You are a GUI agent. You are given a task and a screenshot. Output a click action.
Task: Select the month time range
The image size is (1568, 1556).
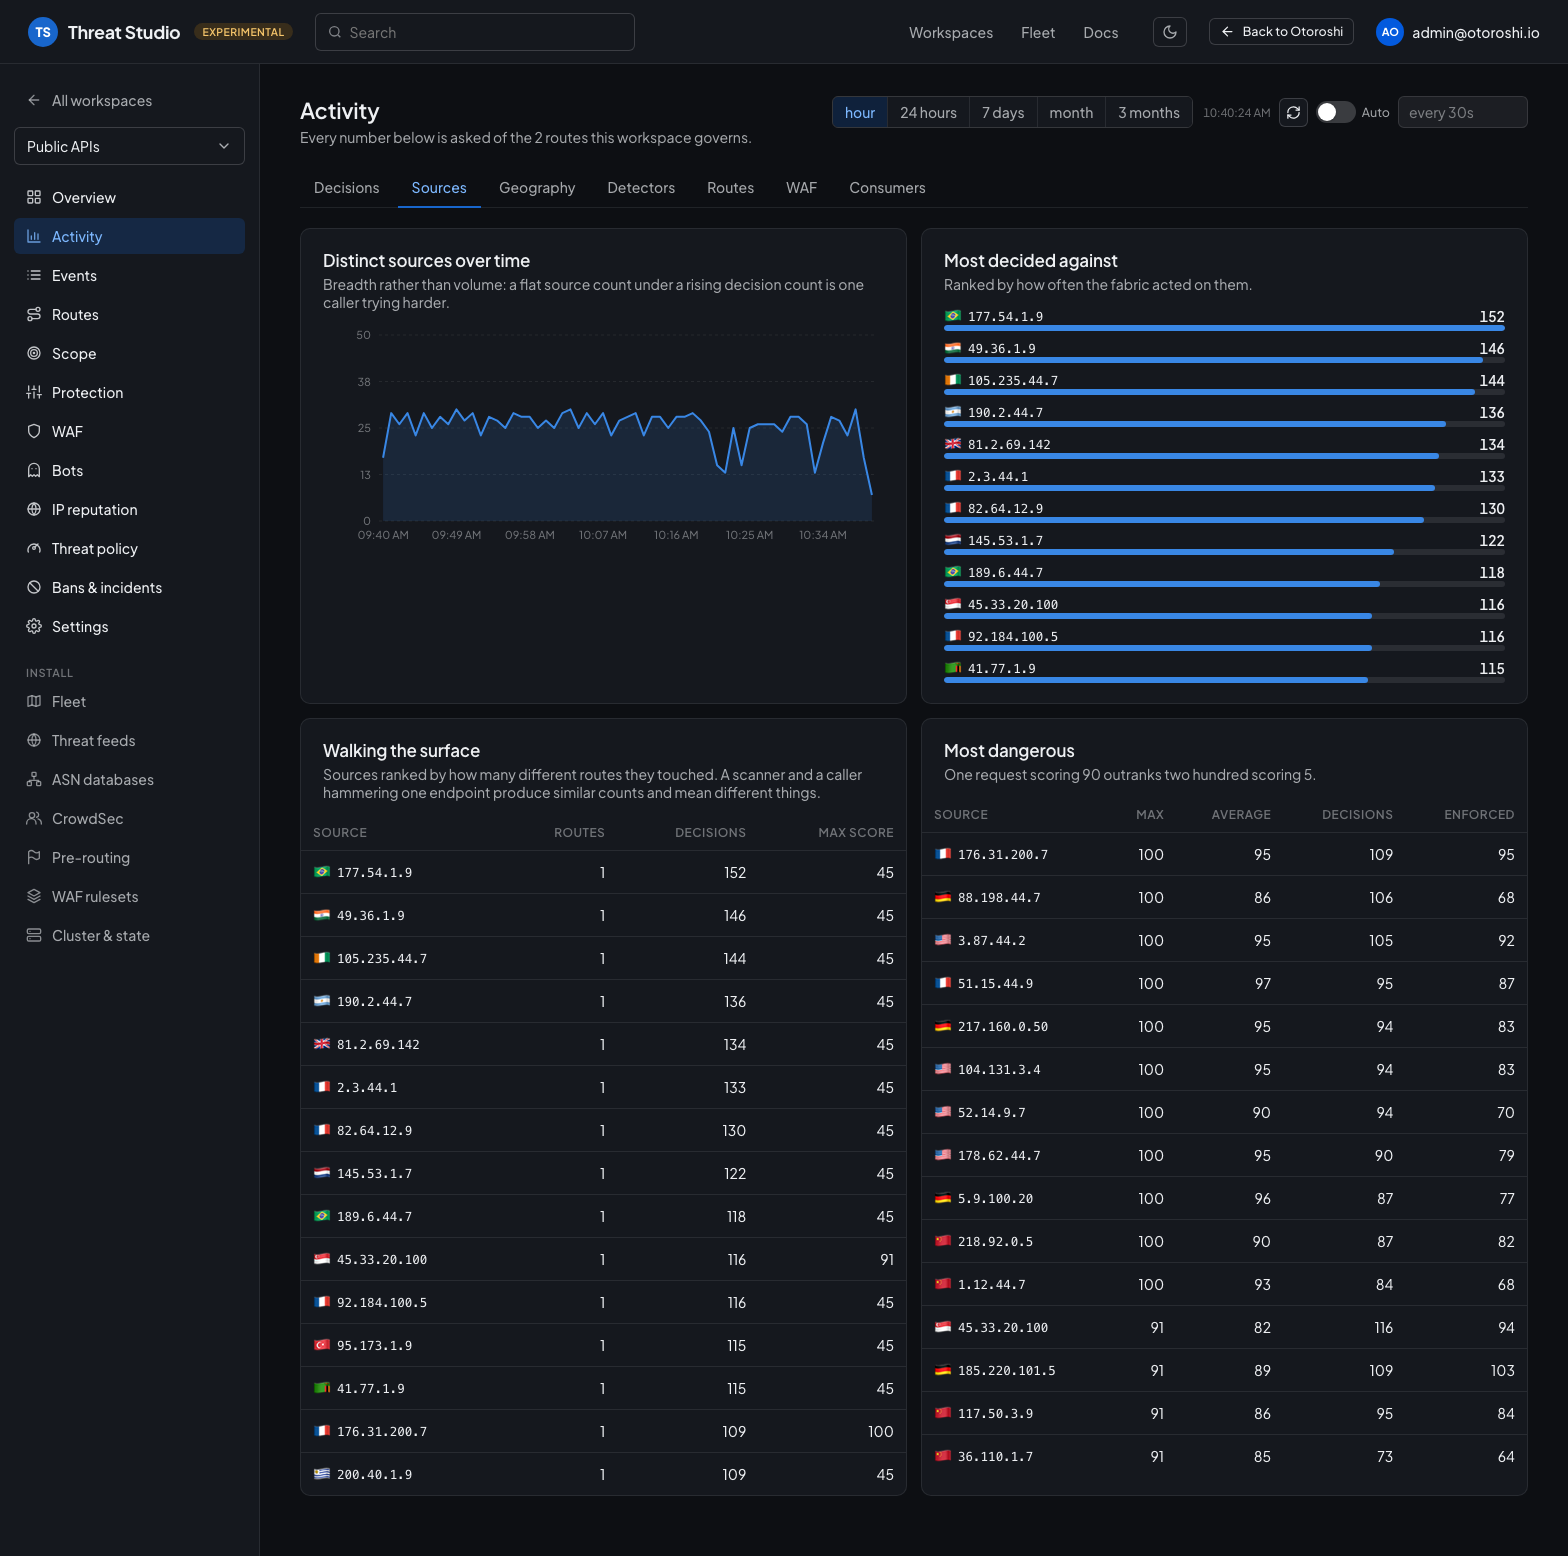tap(1071, 112)
